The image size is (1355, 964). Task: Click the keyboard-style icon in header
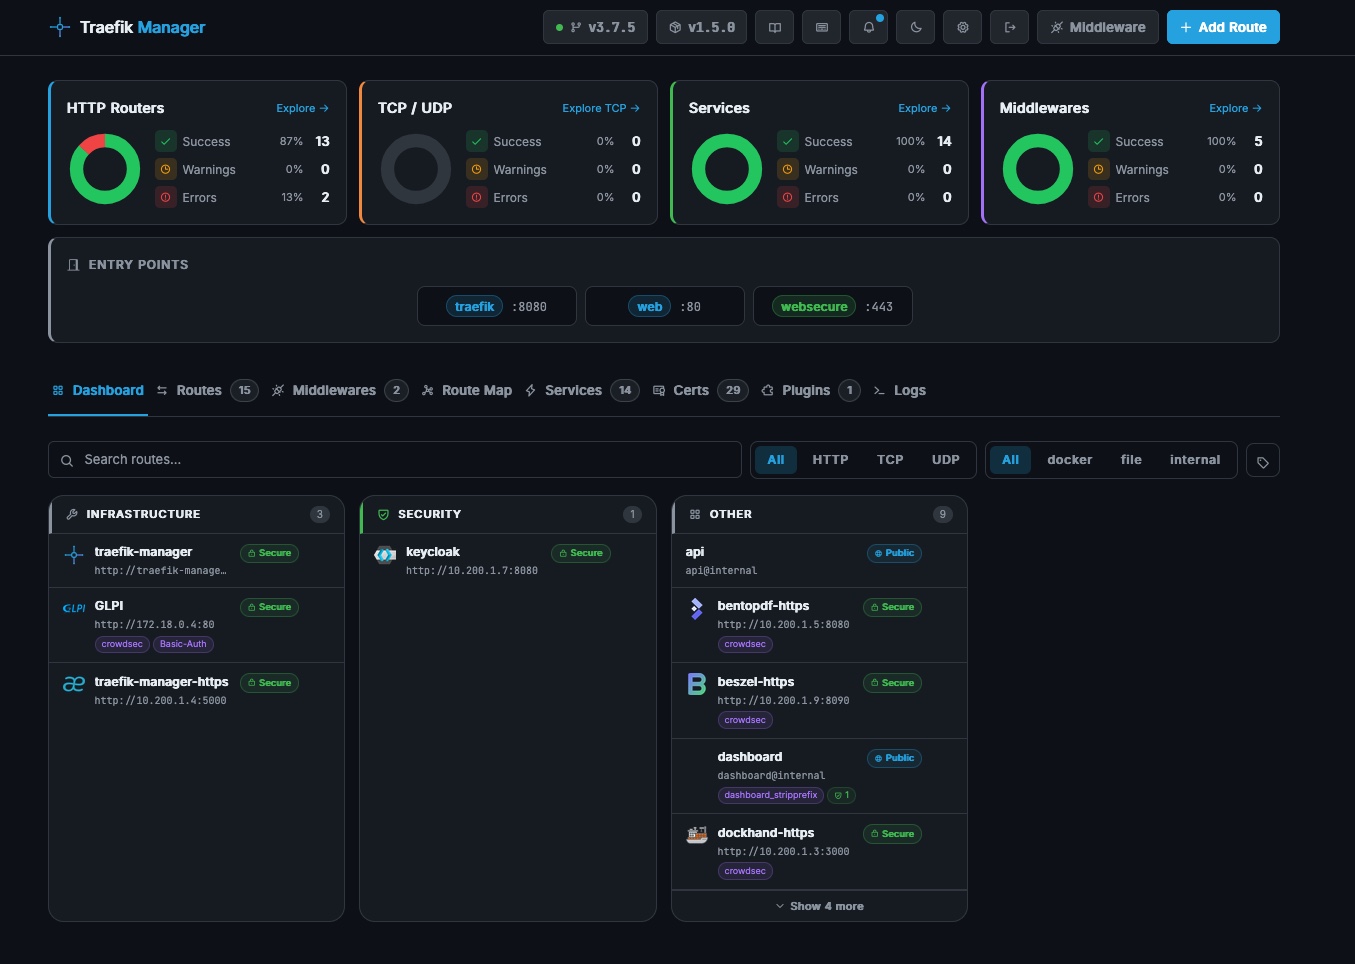(822, 27)
